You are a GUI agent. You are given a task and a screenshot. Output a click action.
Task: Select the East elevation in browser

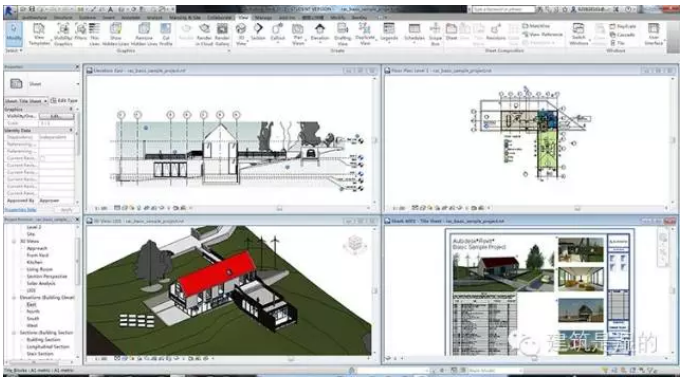(31, 305)
